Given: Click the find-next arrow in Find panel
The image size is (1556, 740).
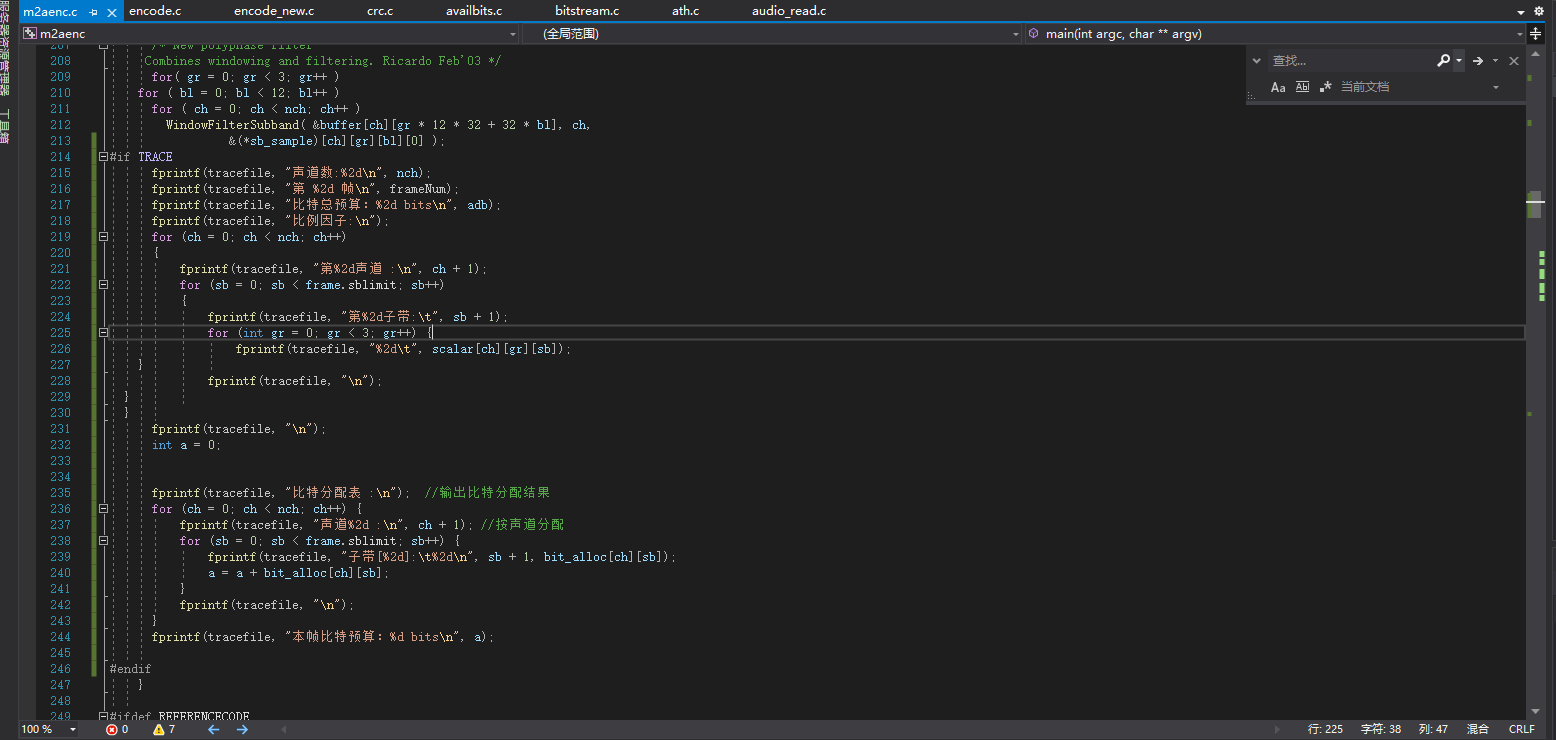Looking at the screenshot, I should tap(1479, 60).
